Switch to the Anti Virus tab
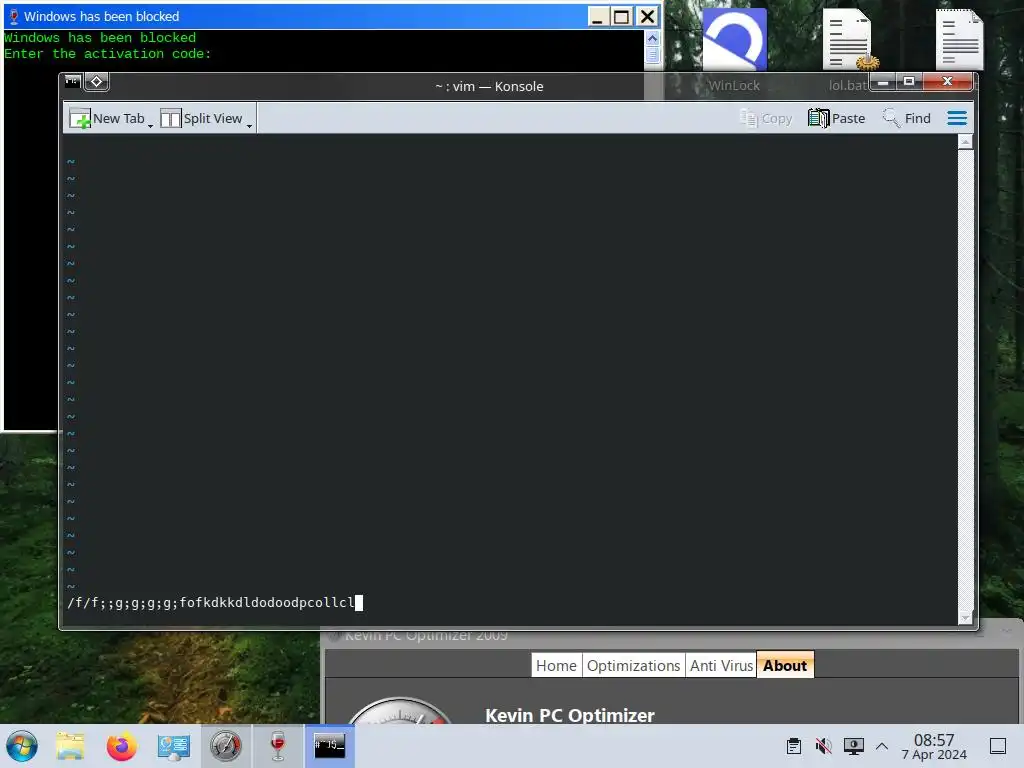 (722, 665)
